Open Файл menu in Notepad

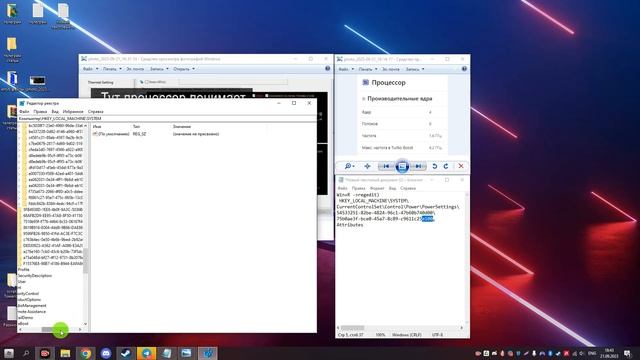pyautogui.click(x=342, y=188)
